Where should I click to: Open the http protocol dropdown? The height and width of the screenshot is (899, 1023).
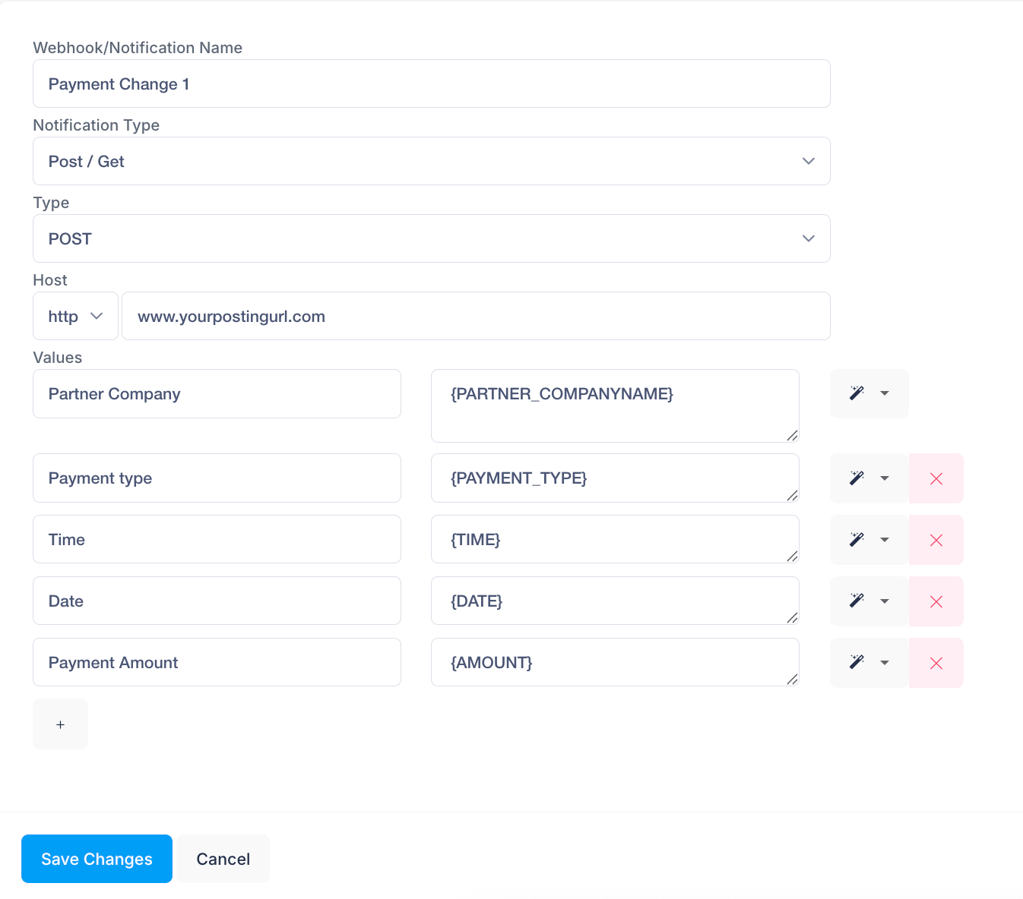[x=75, y=316]
